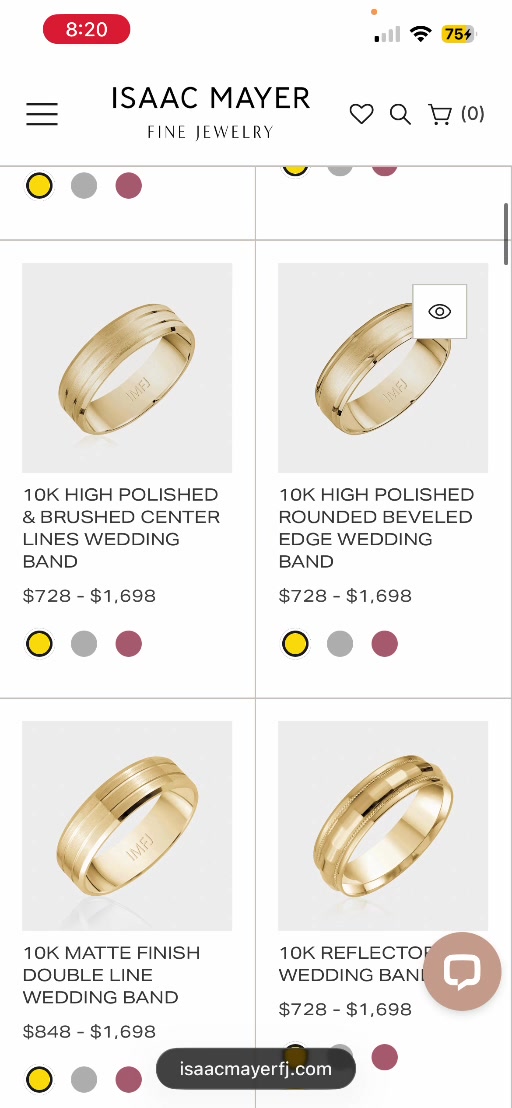This screenshot has height=1108, width=512.
Task: Tap the search magnifier icon
Action: (x=400, y=114)
